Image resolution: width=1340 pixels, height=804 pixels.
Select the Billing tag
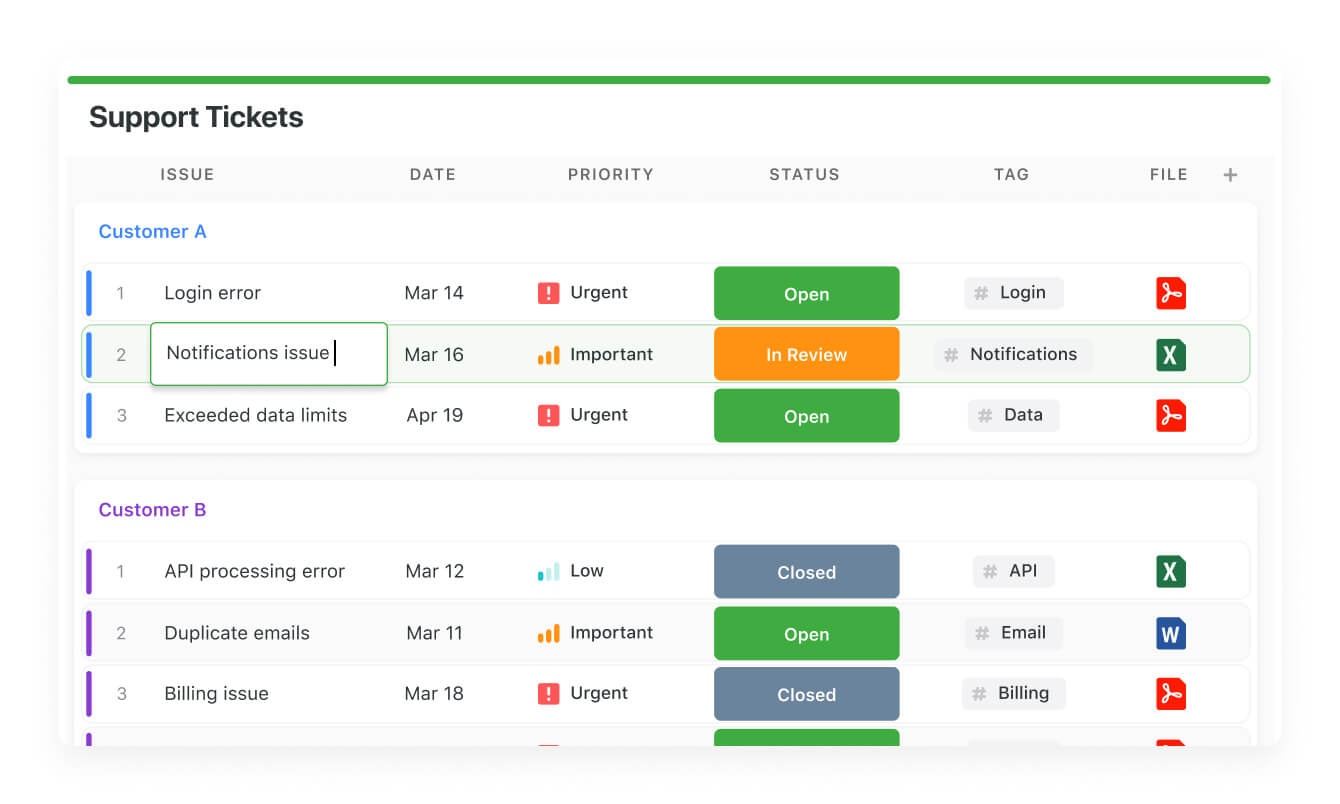pyautogui.click(x=1013, y=693)
